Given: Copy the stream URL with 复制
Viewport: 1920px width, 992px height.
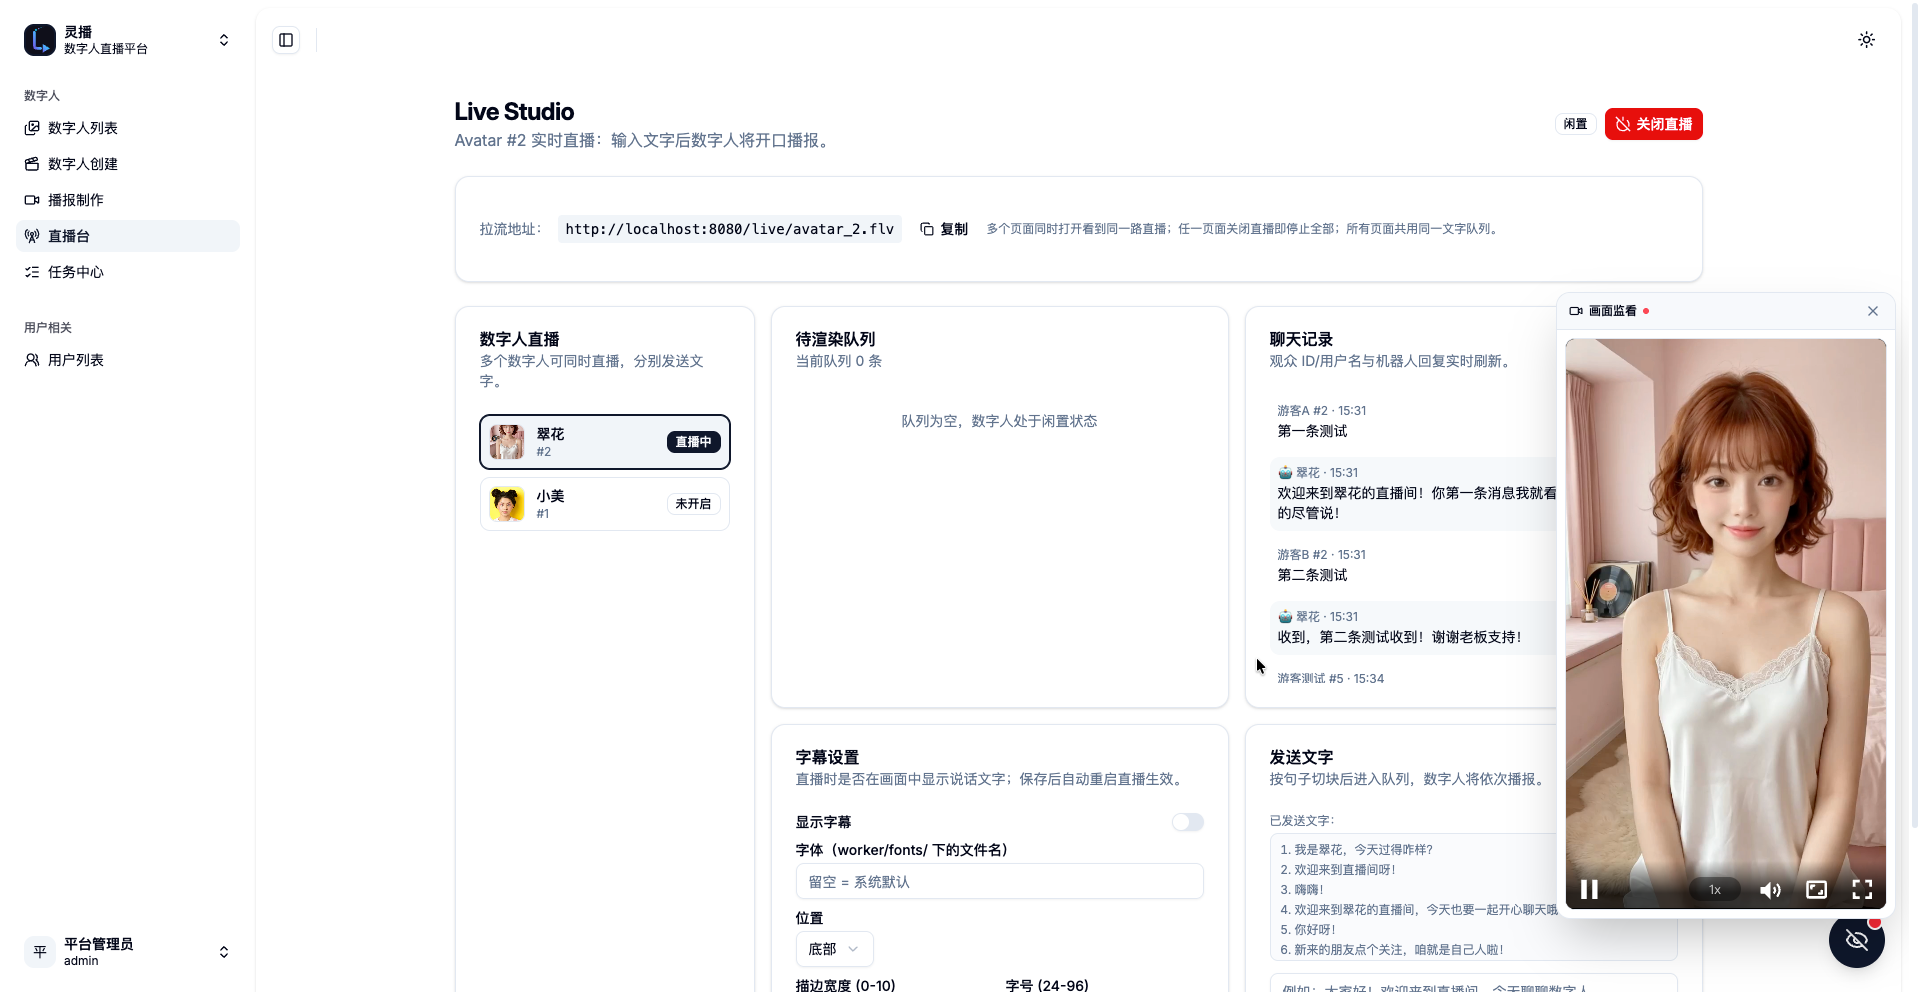Looking at the screenshot, I should (x=944, y=229).
